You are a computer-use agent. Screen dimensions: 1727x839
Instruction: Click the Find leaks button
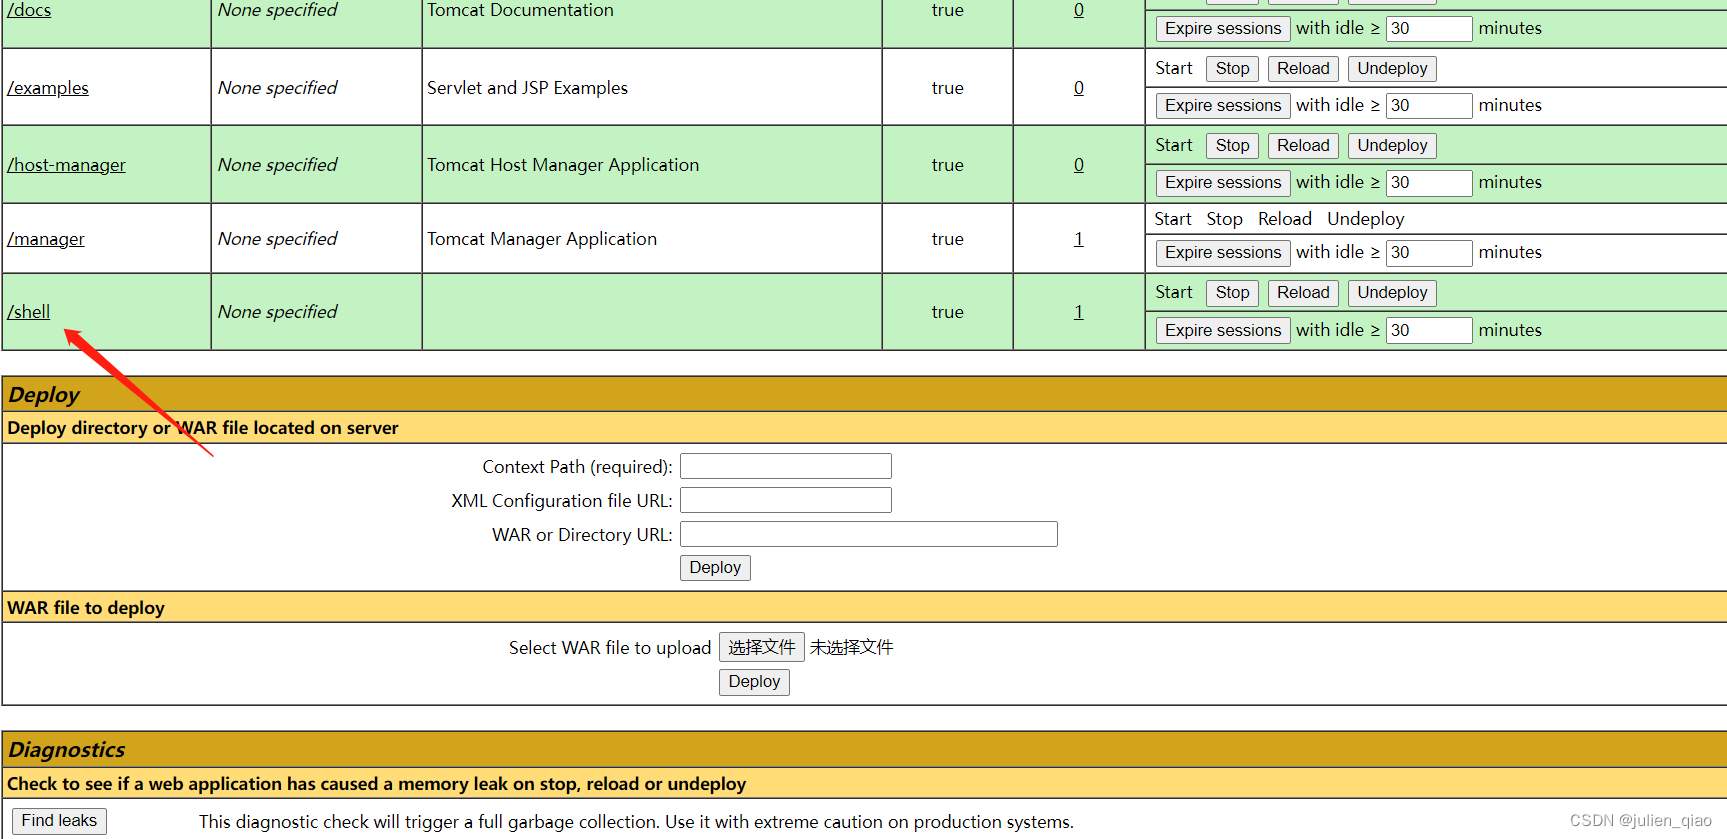[x=59, y=821]
